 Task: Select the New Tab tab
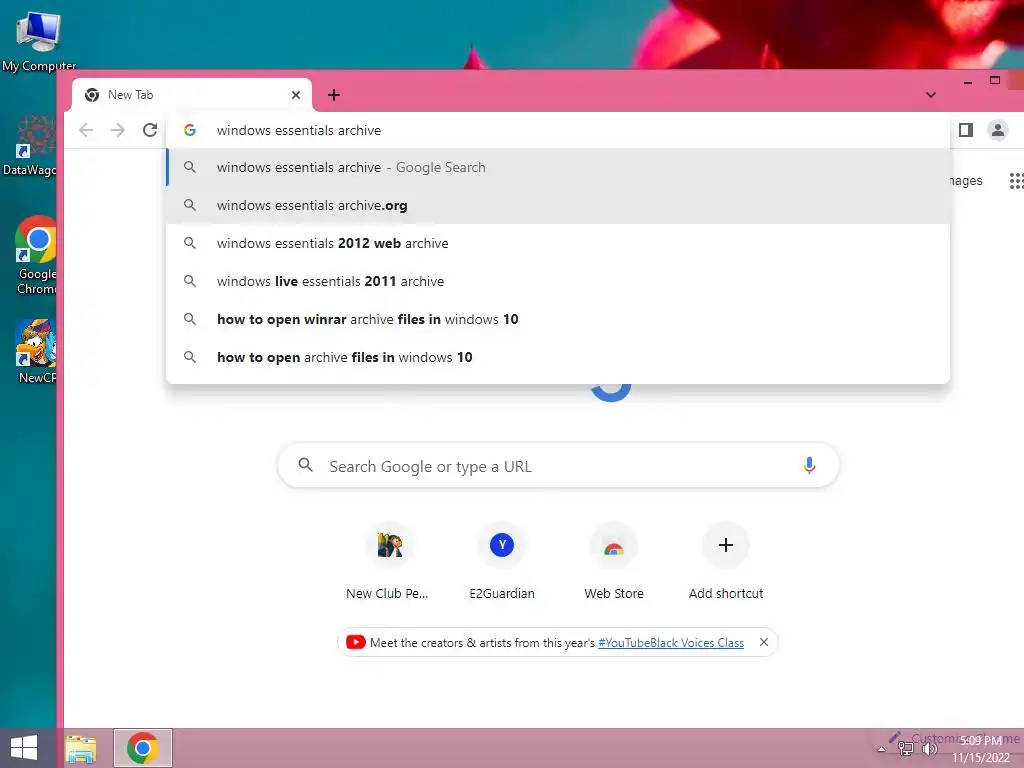(191, 95)
